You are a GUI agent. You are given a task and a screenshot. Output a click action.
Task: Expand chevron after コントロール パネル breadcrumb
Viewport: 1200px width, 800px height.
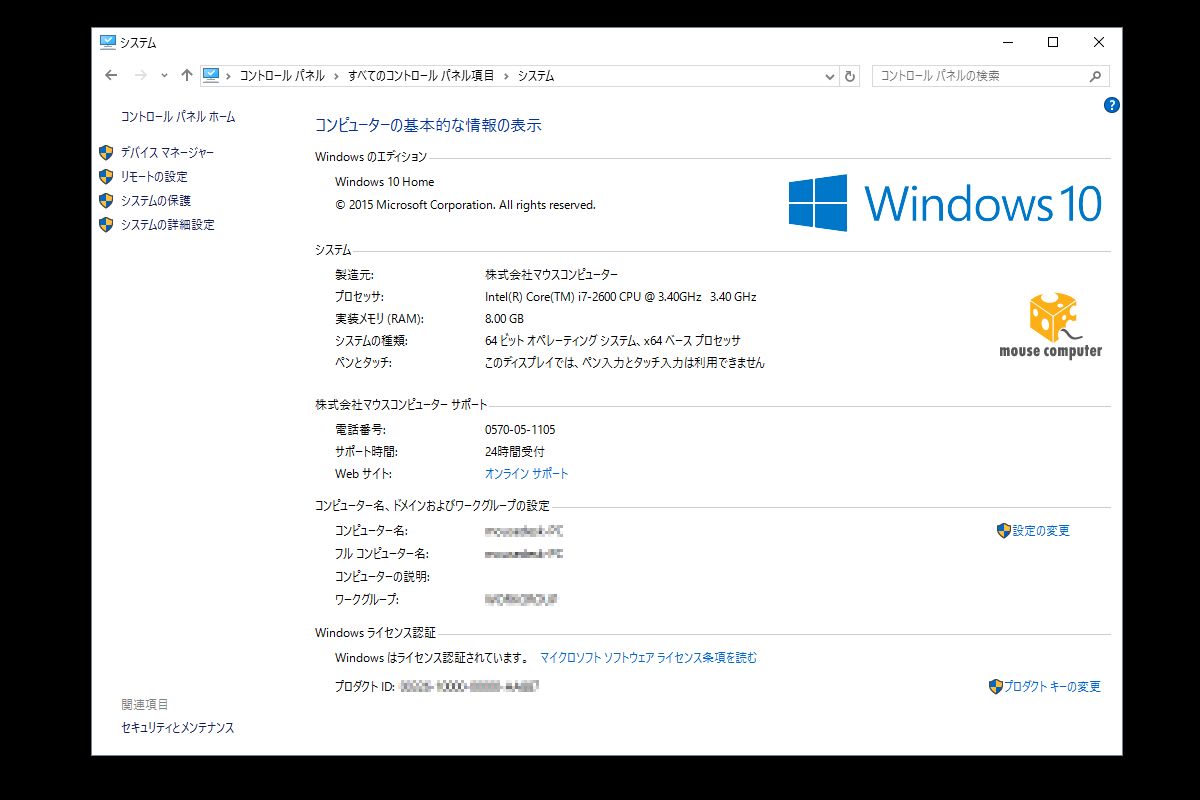pyautogui.click(x=336, y=76)
